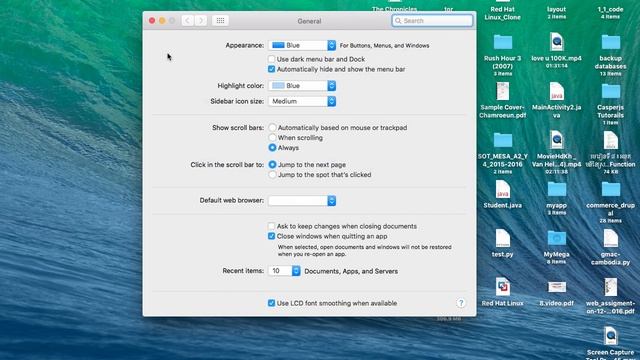640x360 pixels.
Task: Uncheck Automatically hide and show the menu bar
Action: [x=271, y=69]
